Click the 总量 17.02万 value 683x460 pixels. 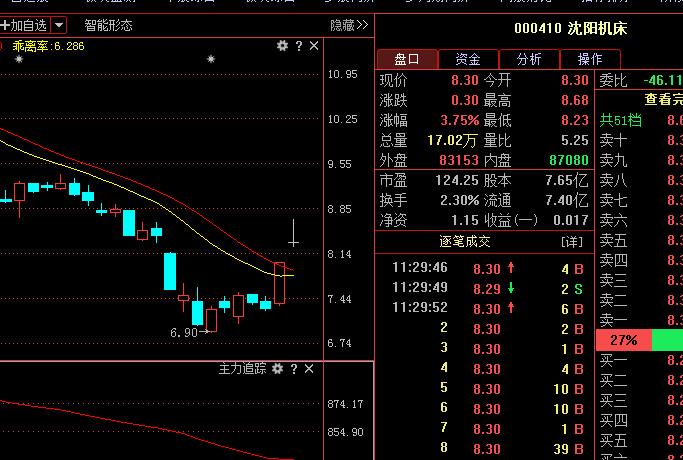point(452,140)
